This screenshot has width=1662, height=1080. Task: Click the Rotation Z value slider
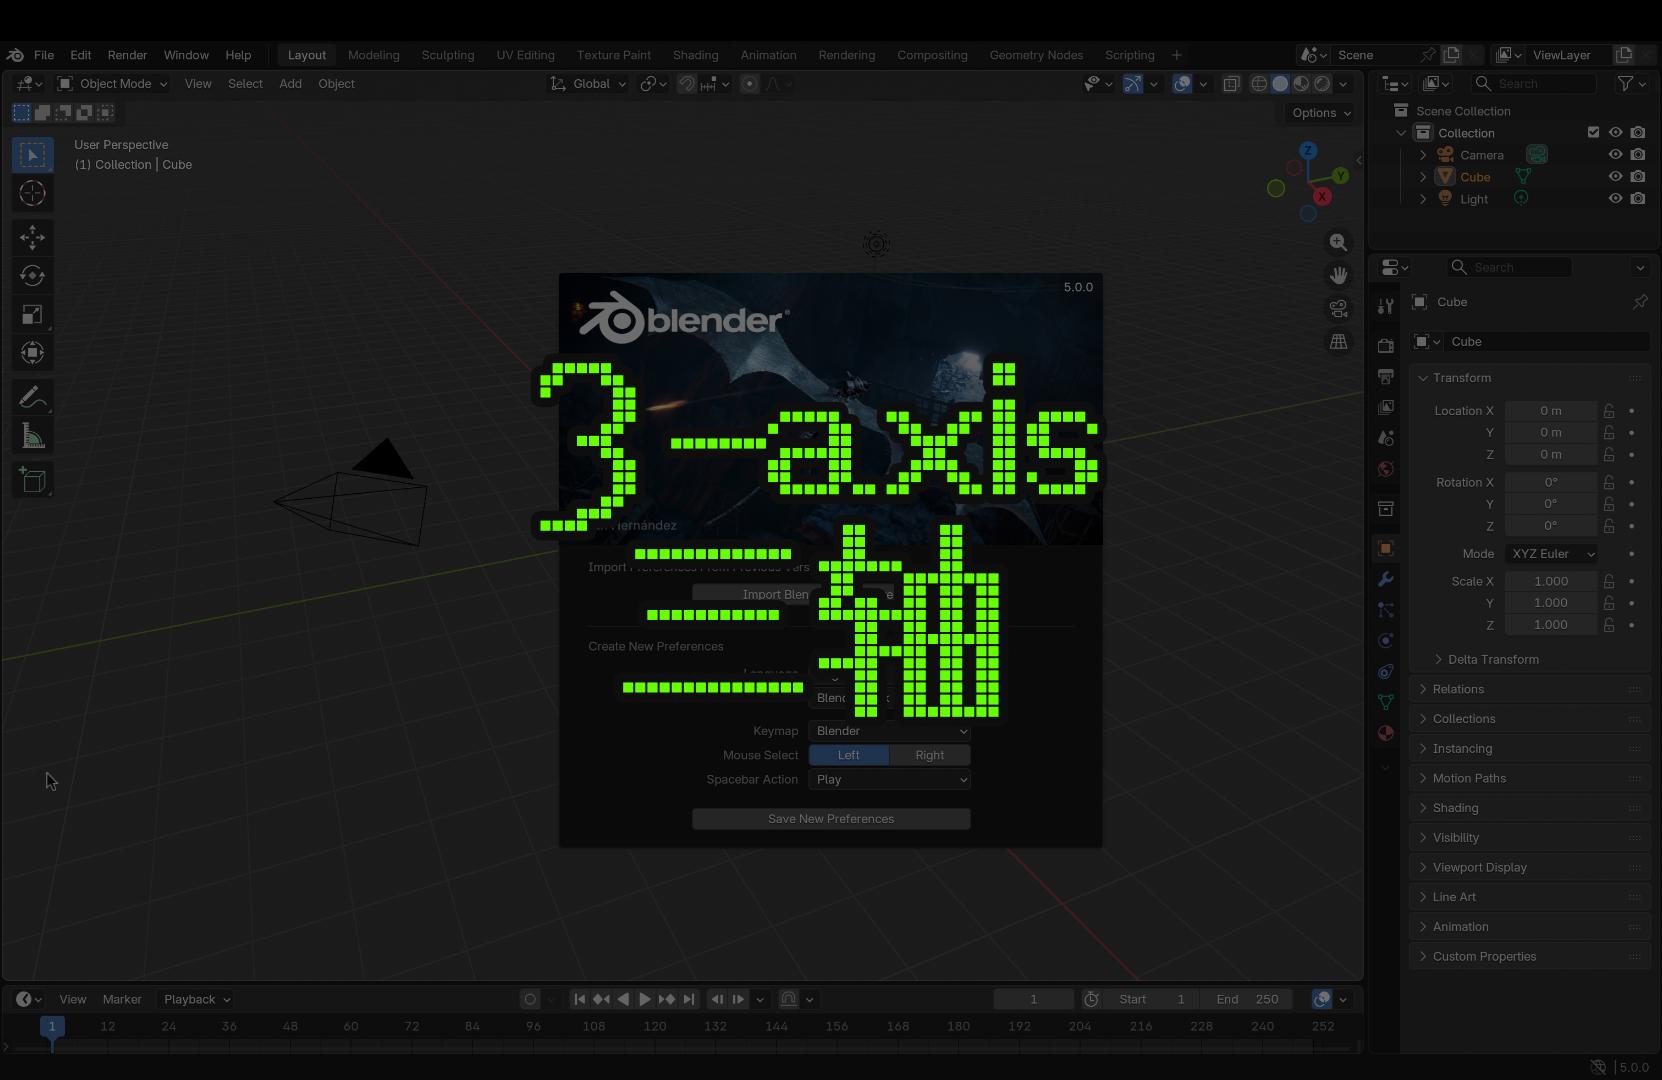[1551, 526]
